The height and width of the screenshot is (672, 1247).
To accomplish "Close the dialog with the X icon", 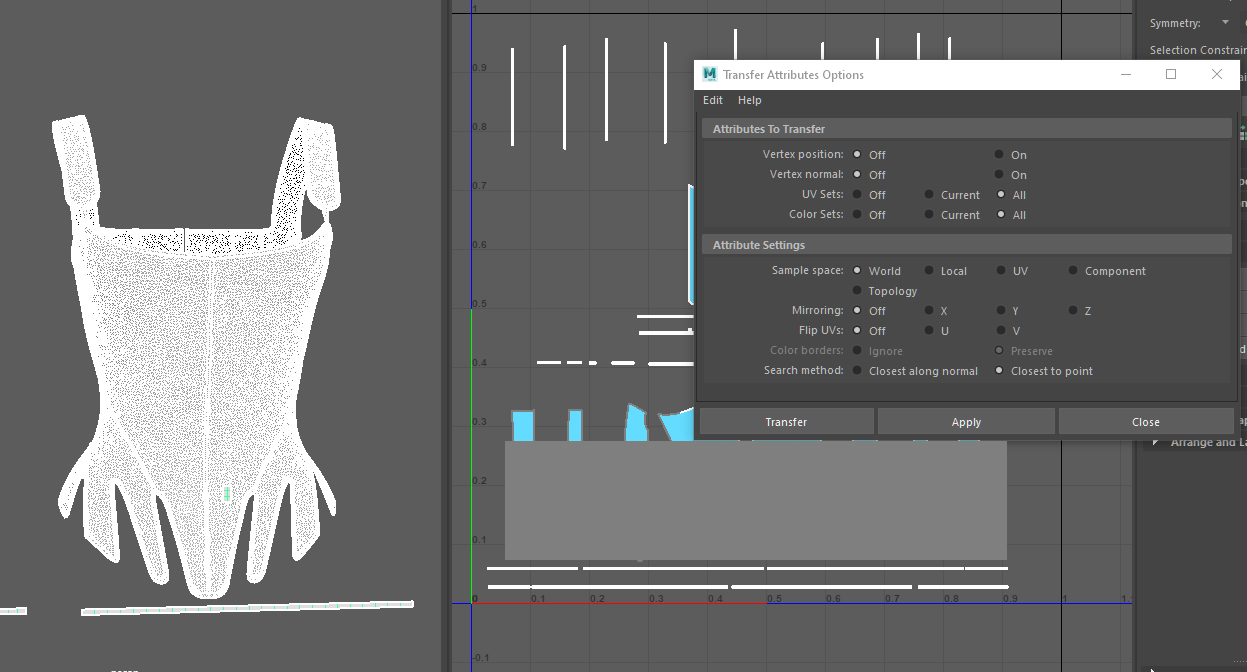I will (x=1216, y=74).
